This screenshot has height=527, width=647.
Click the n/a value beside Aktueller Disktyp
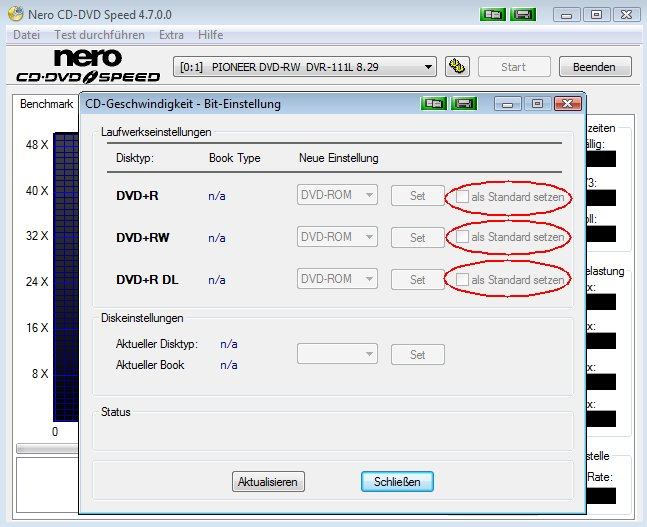(x=229, y=344)
